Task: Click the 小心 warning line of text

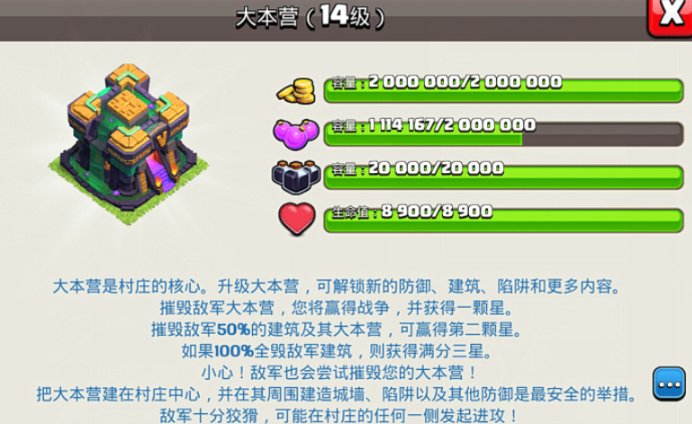Action: (x=340, y=373)
